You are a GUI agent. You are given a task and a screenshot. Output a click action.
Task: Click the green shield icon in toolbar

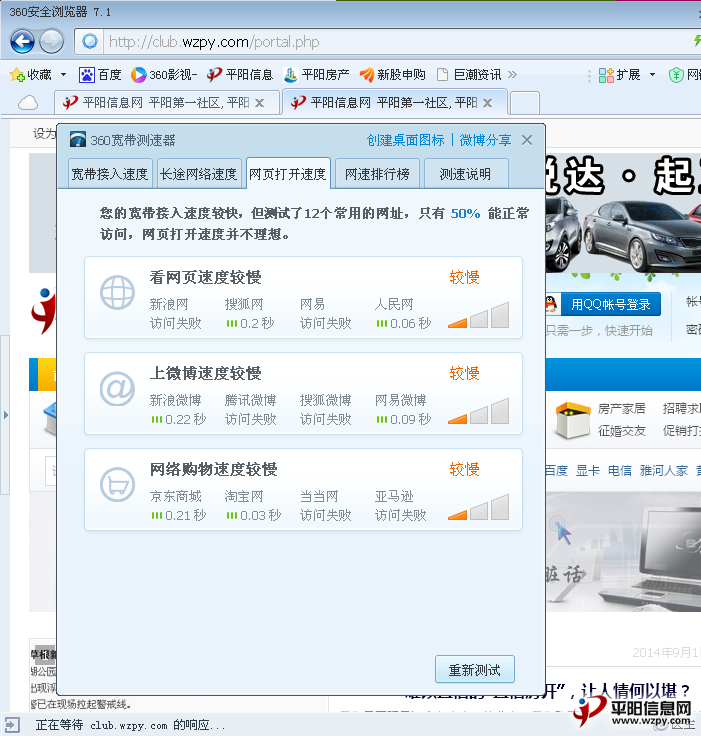point(676,75)
